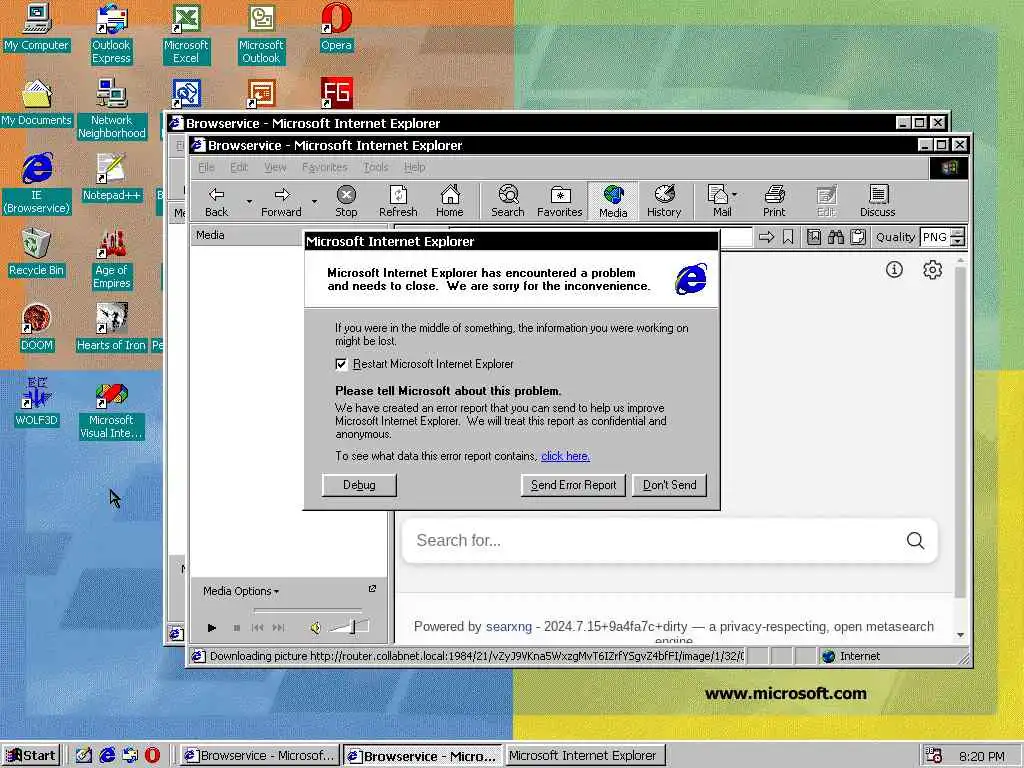Screen dimensions: 1024x768
Task: Open the Tools menu
Action: coord(376,167)
